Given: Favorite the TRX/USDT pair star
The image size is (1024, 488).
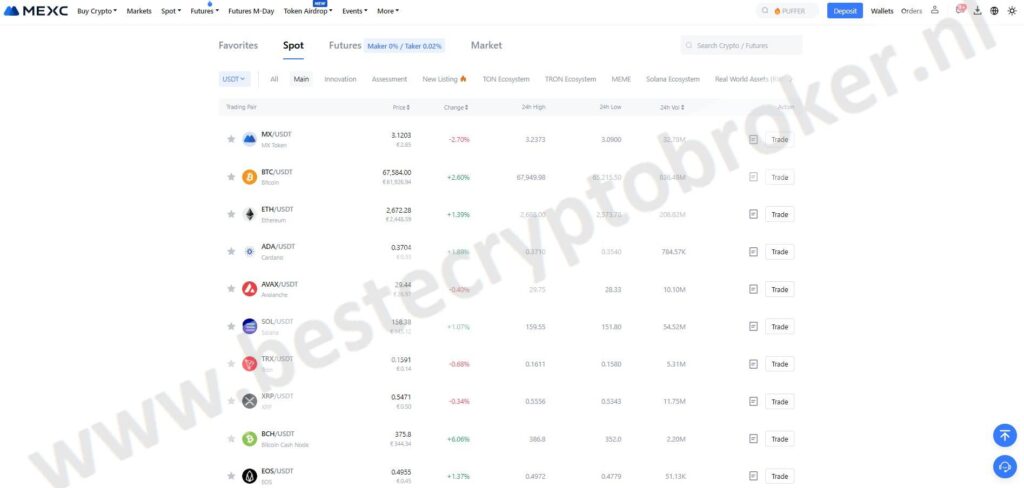Looking at the screenshot, I should pyautogui.click(x=231, y=364).
